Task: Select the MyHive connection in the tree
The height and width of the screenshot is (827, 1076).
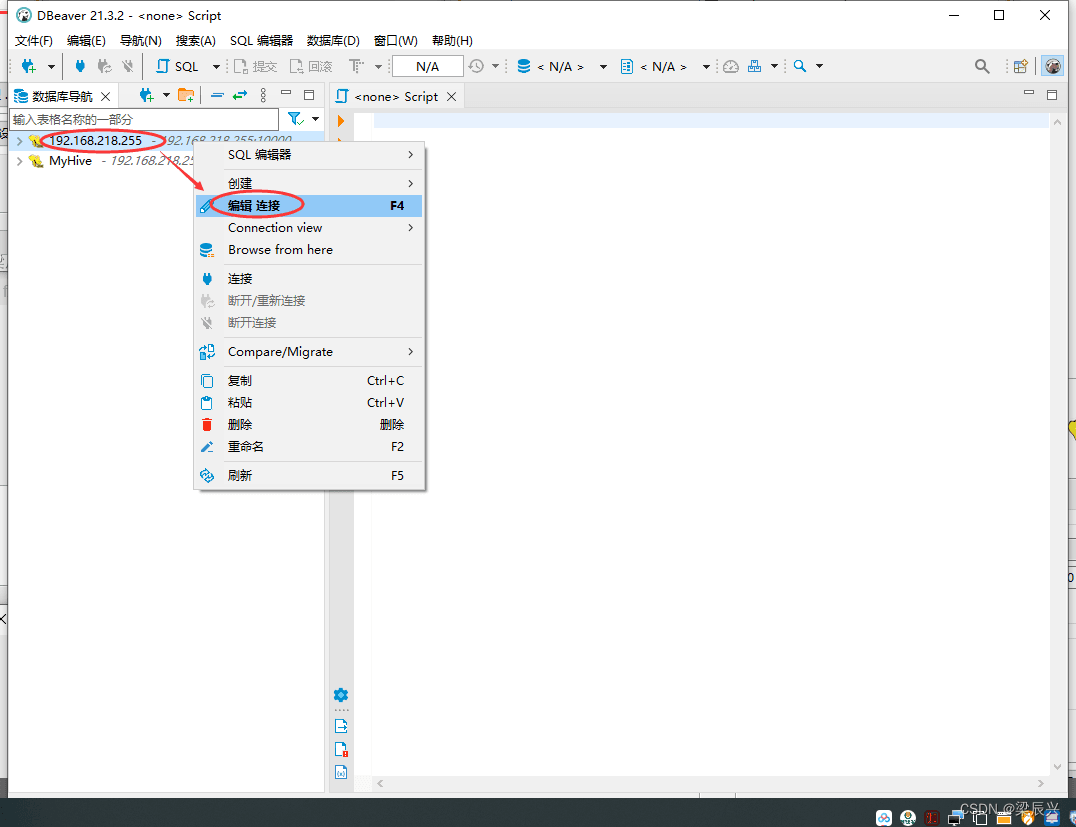Action: point(70,161)
